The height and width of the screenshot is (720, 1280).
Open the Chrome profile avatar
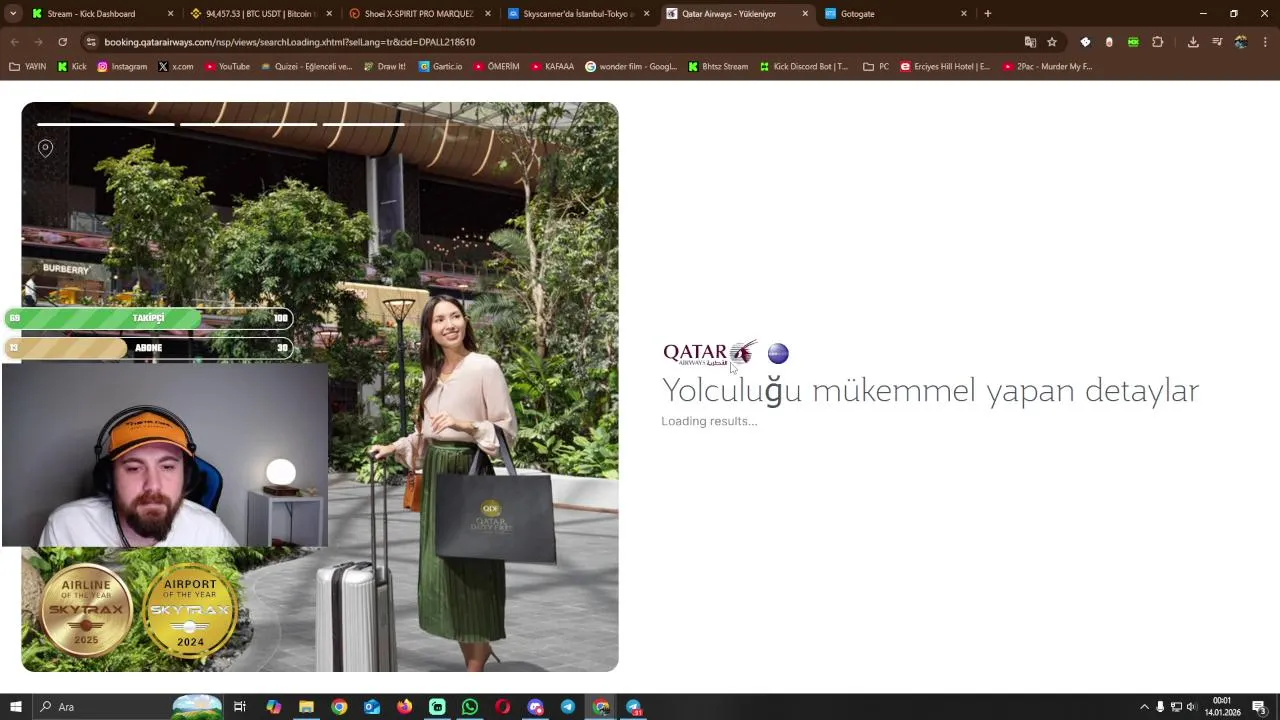click(1241, 42)
